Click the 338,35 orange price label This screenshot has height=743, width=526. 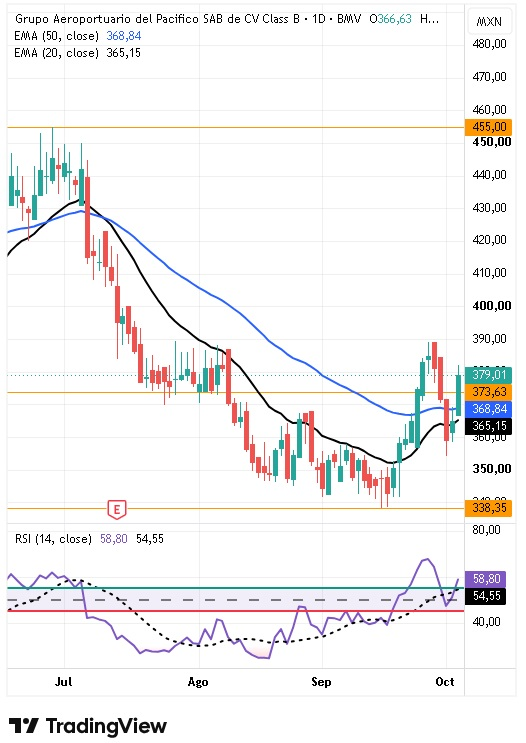(x=489, y=508)
